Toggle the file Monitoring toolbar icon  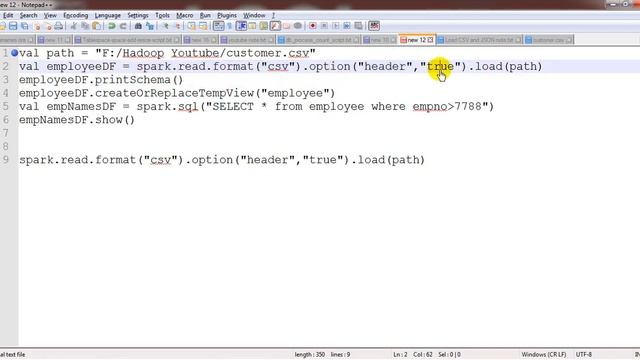point(298,26)
